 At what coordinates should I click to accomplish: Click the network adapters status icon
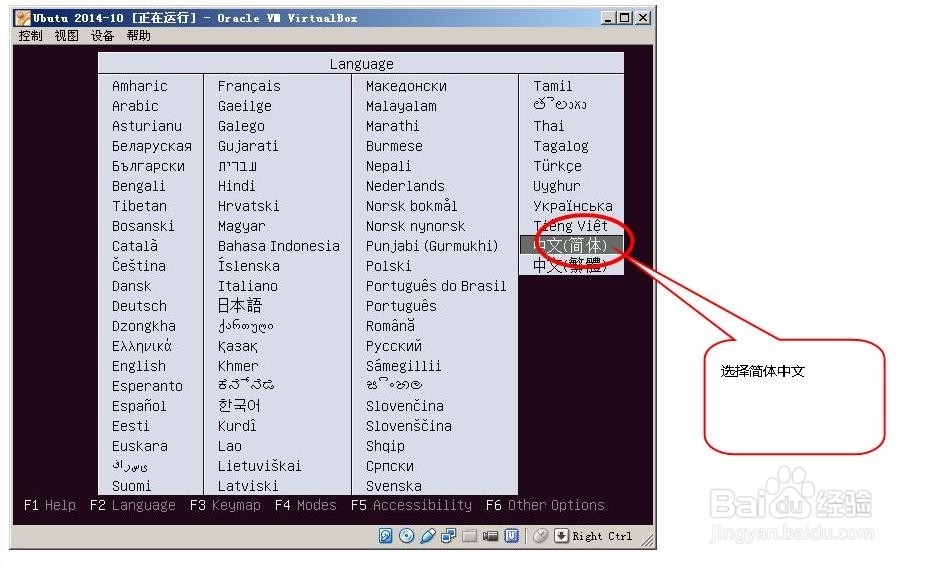click(448, 536)
